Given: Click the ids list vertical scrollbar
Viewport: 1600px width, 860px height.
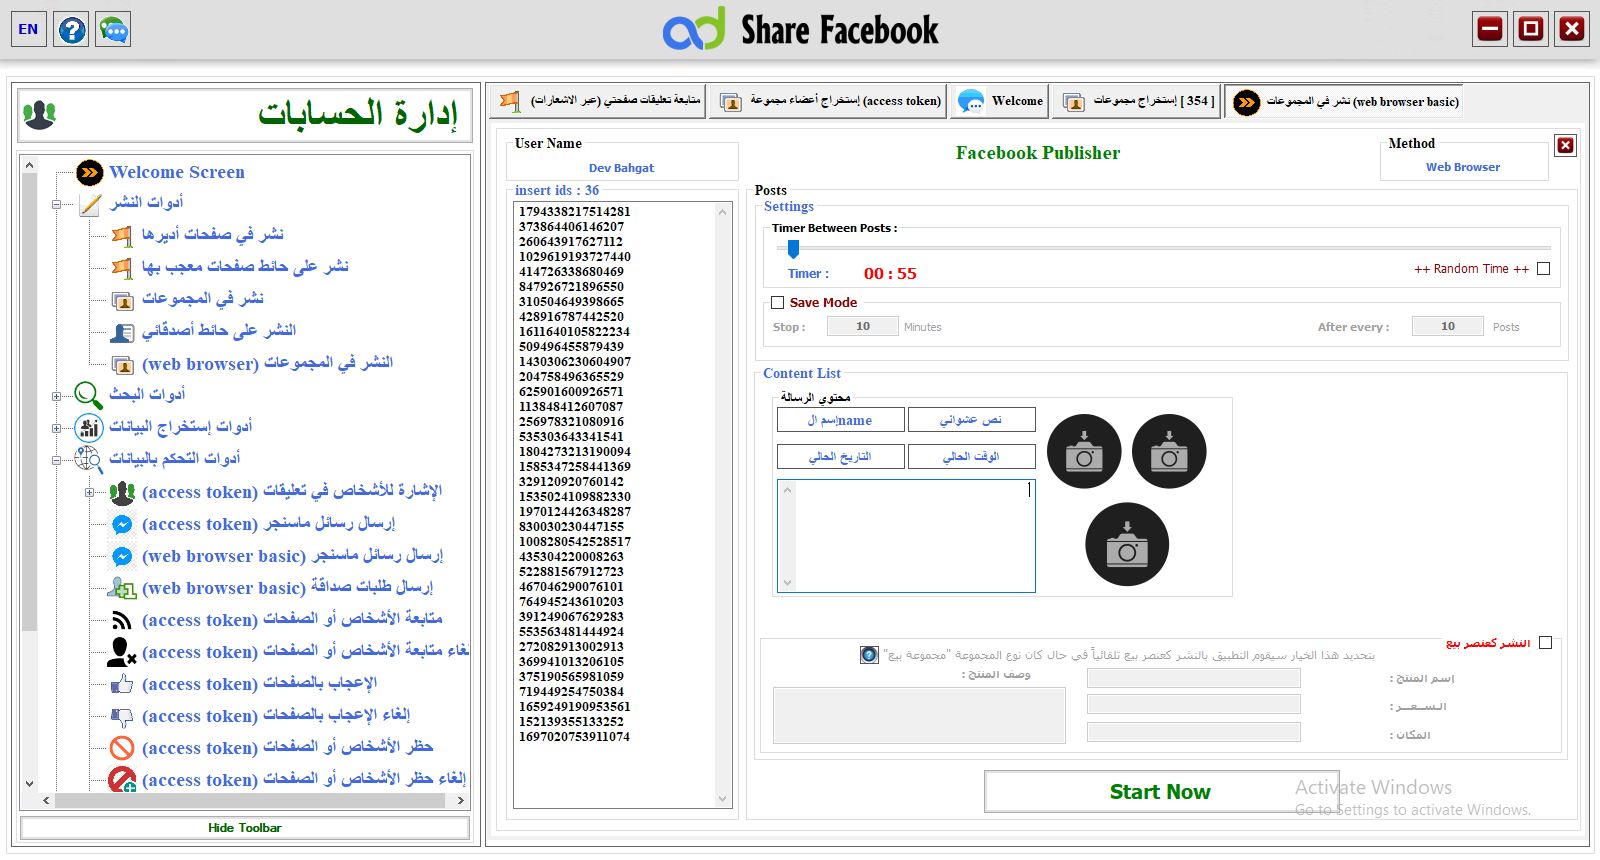Looking at the screenshot, I should (x=723, y=505).
